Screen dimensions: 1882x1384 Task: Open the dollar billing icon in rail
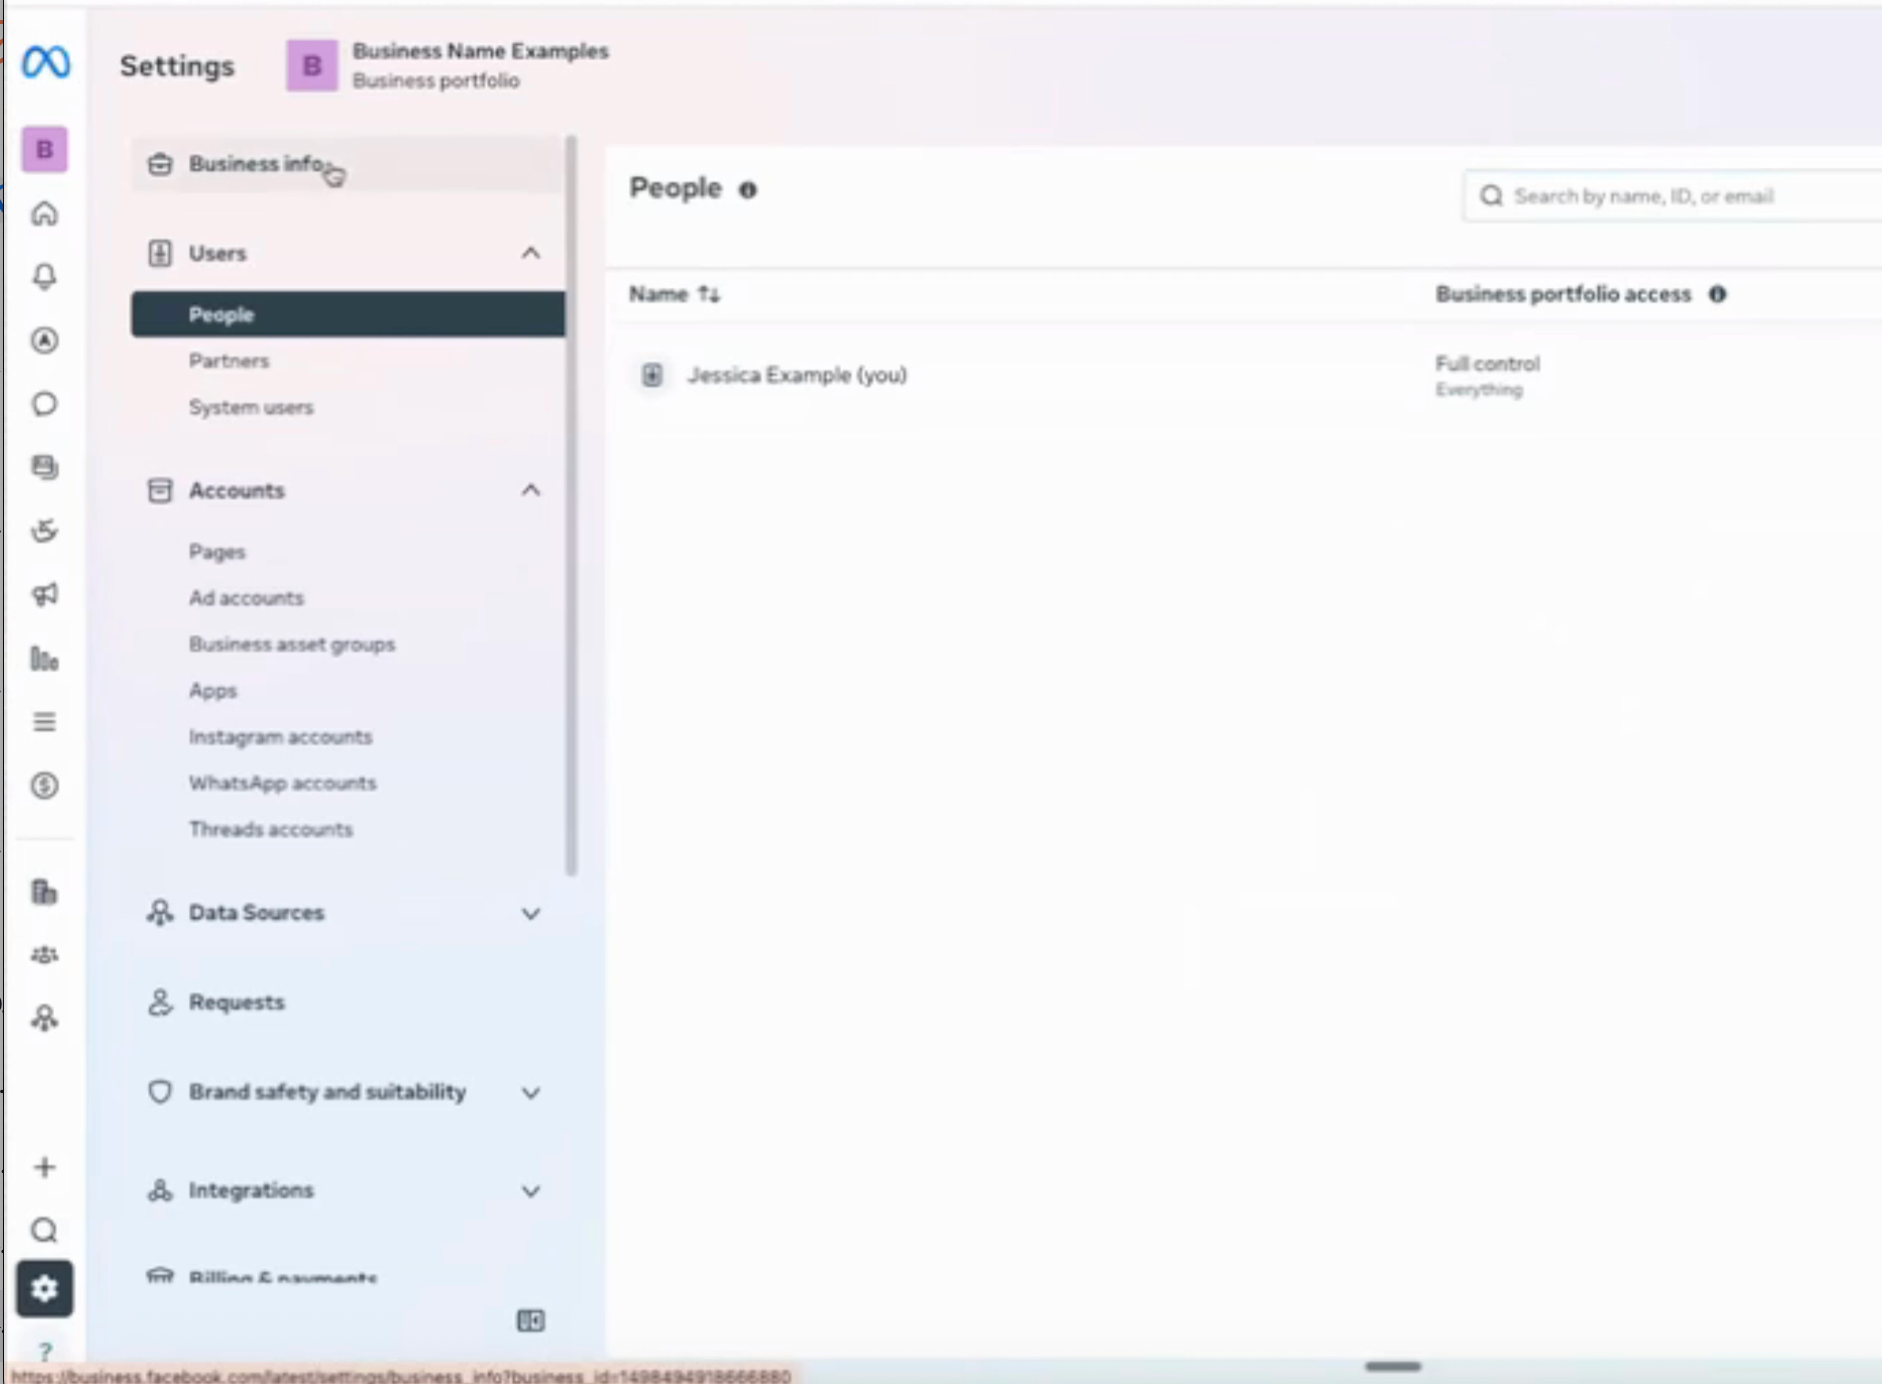pos(44,786)
